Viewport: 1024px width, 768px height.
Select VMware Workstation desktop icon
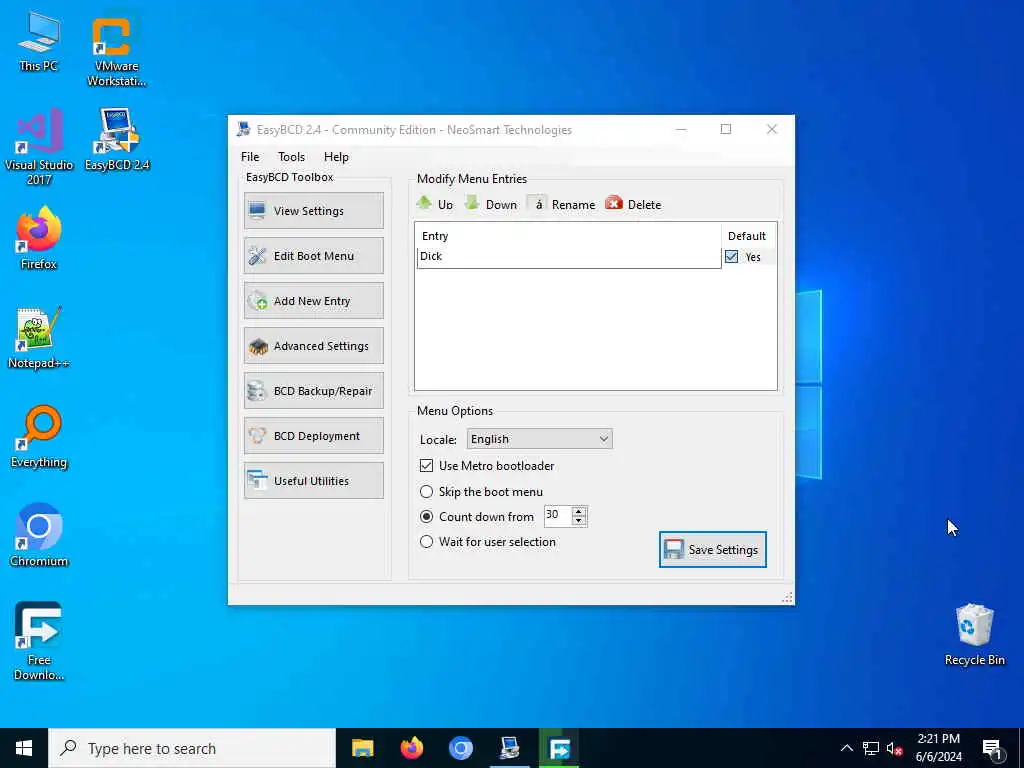[116, 49]
